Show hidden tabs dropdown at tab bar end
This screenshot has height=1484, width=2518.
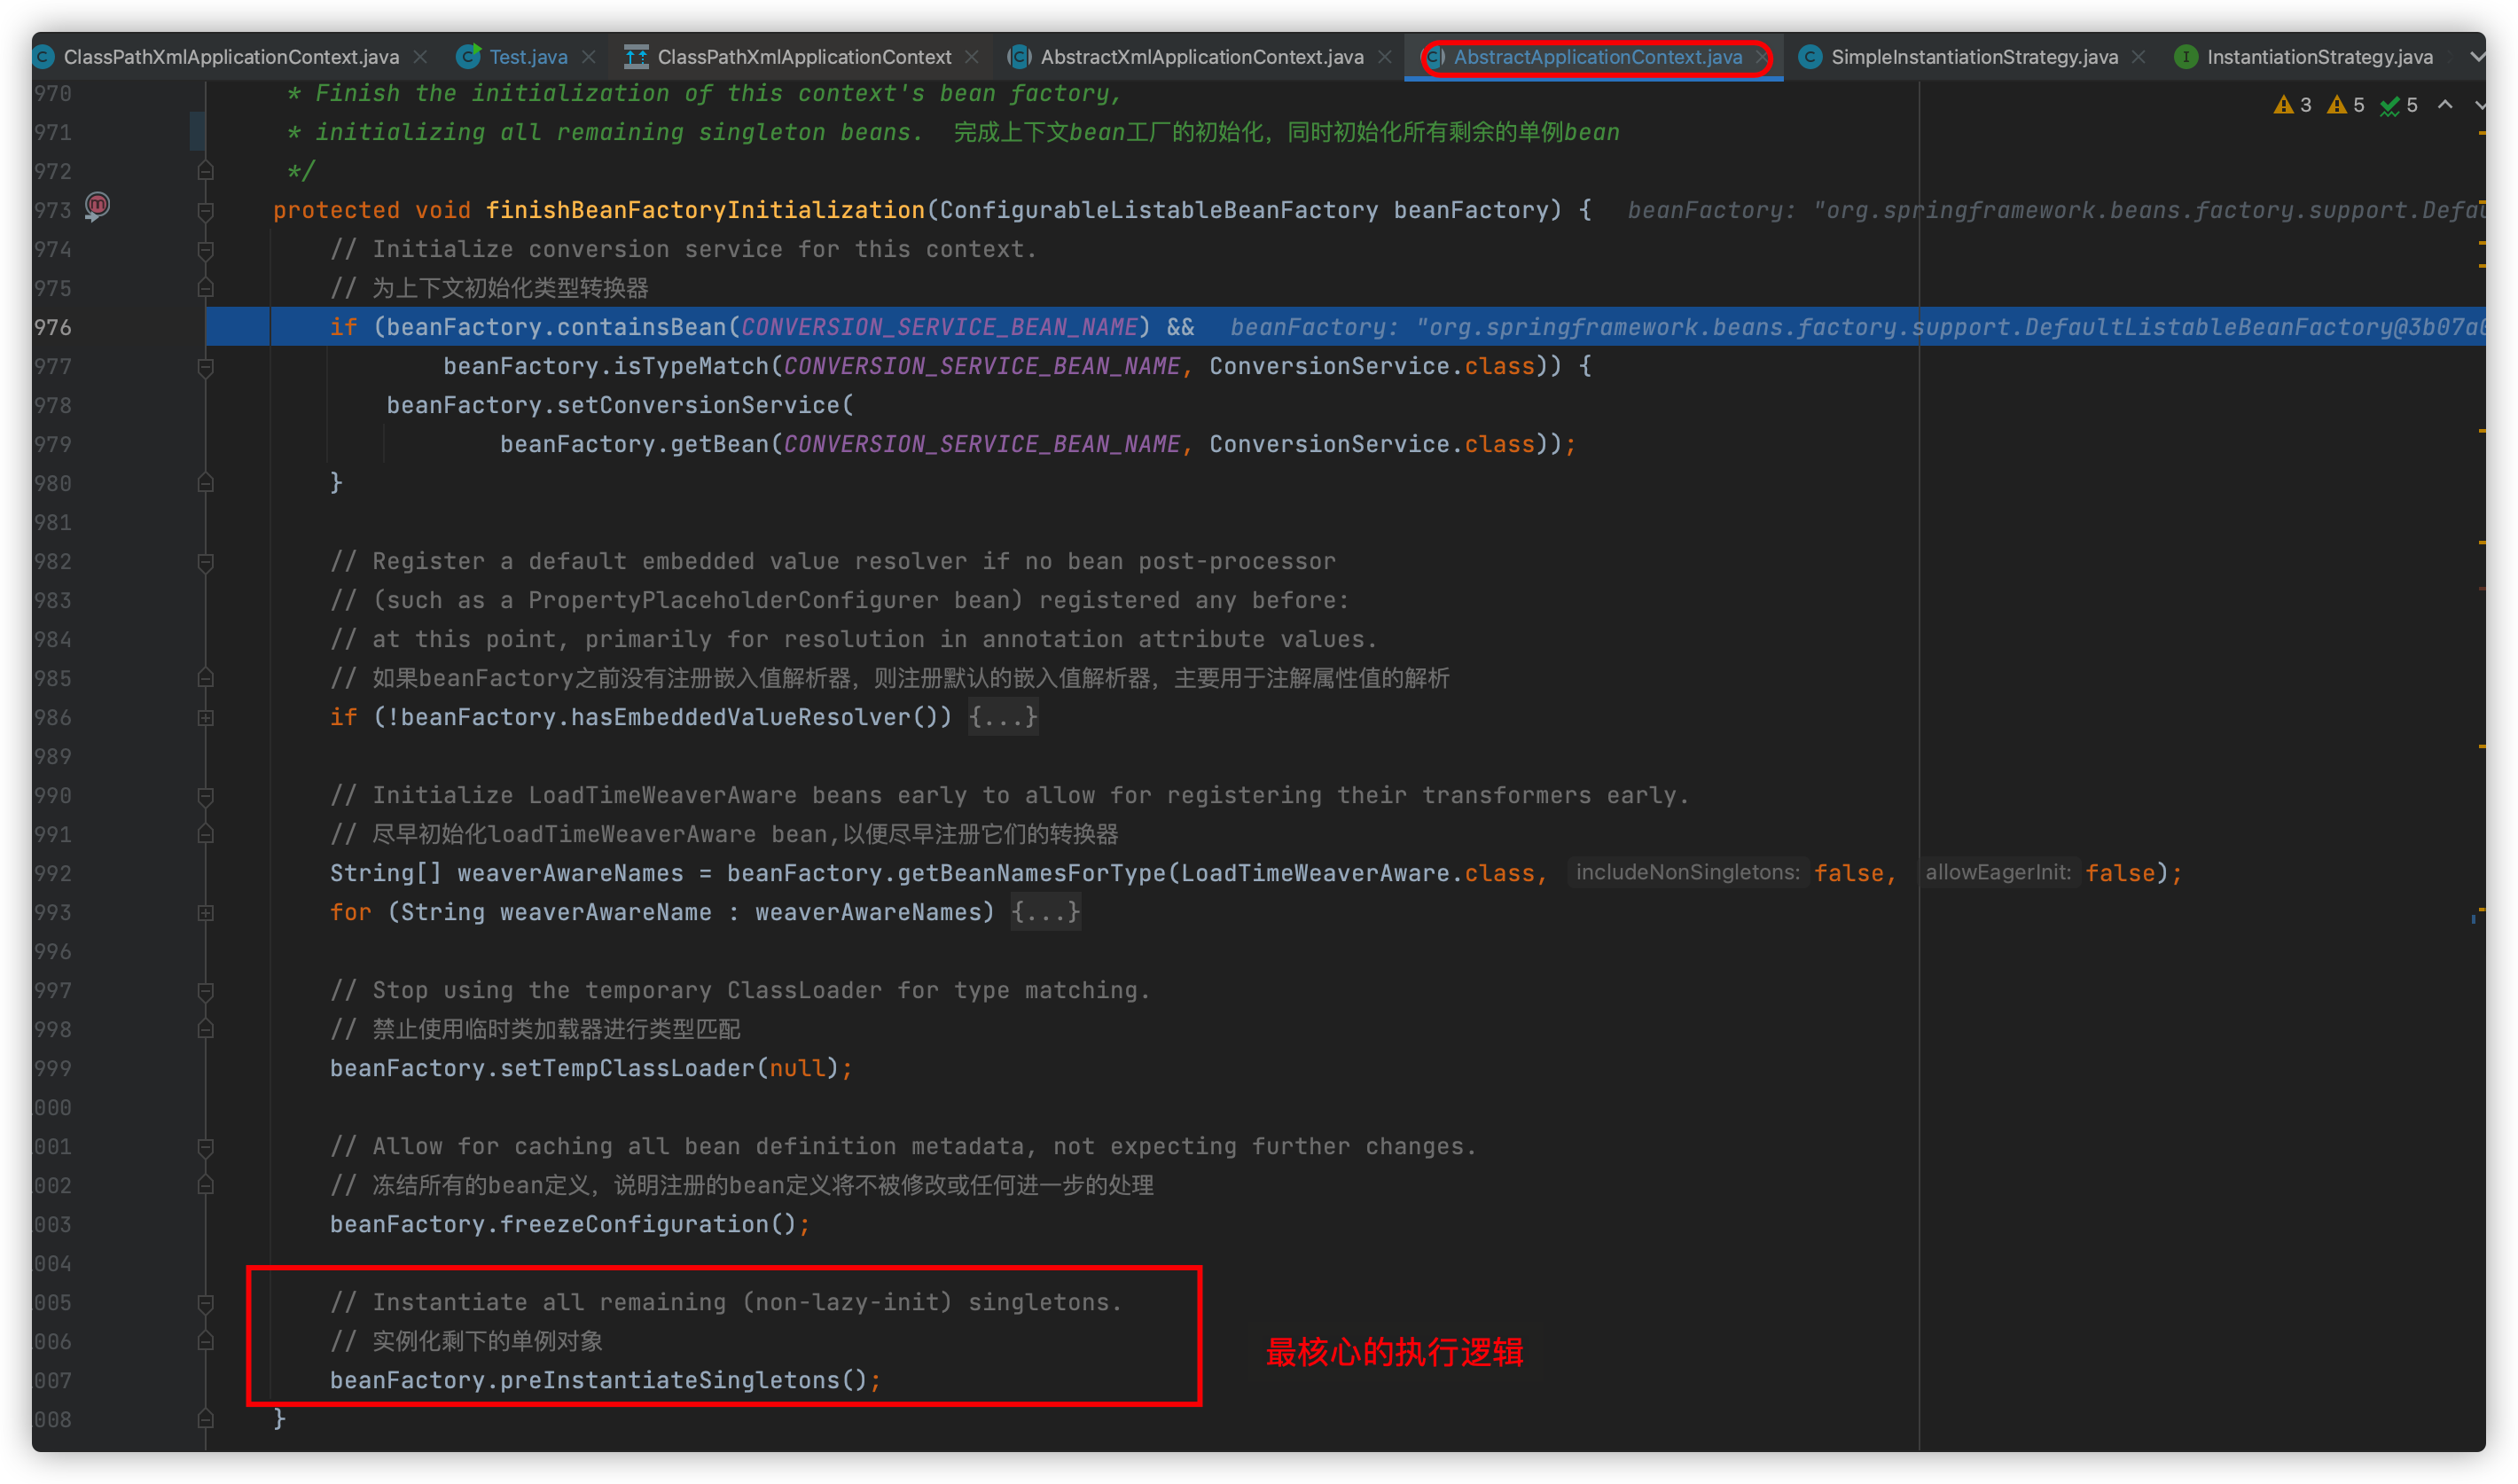(x=2477, y=57)
